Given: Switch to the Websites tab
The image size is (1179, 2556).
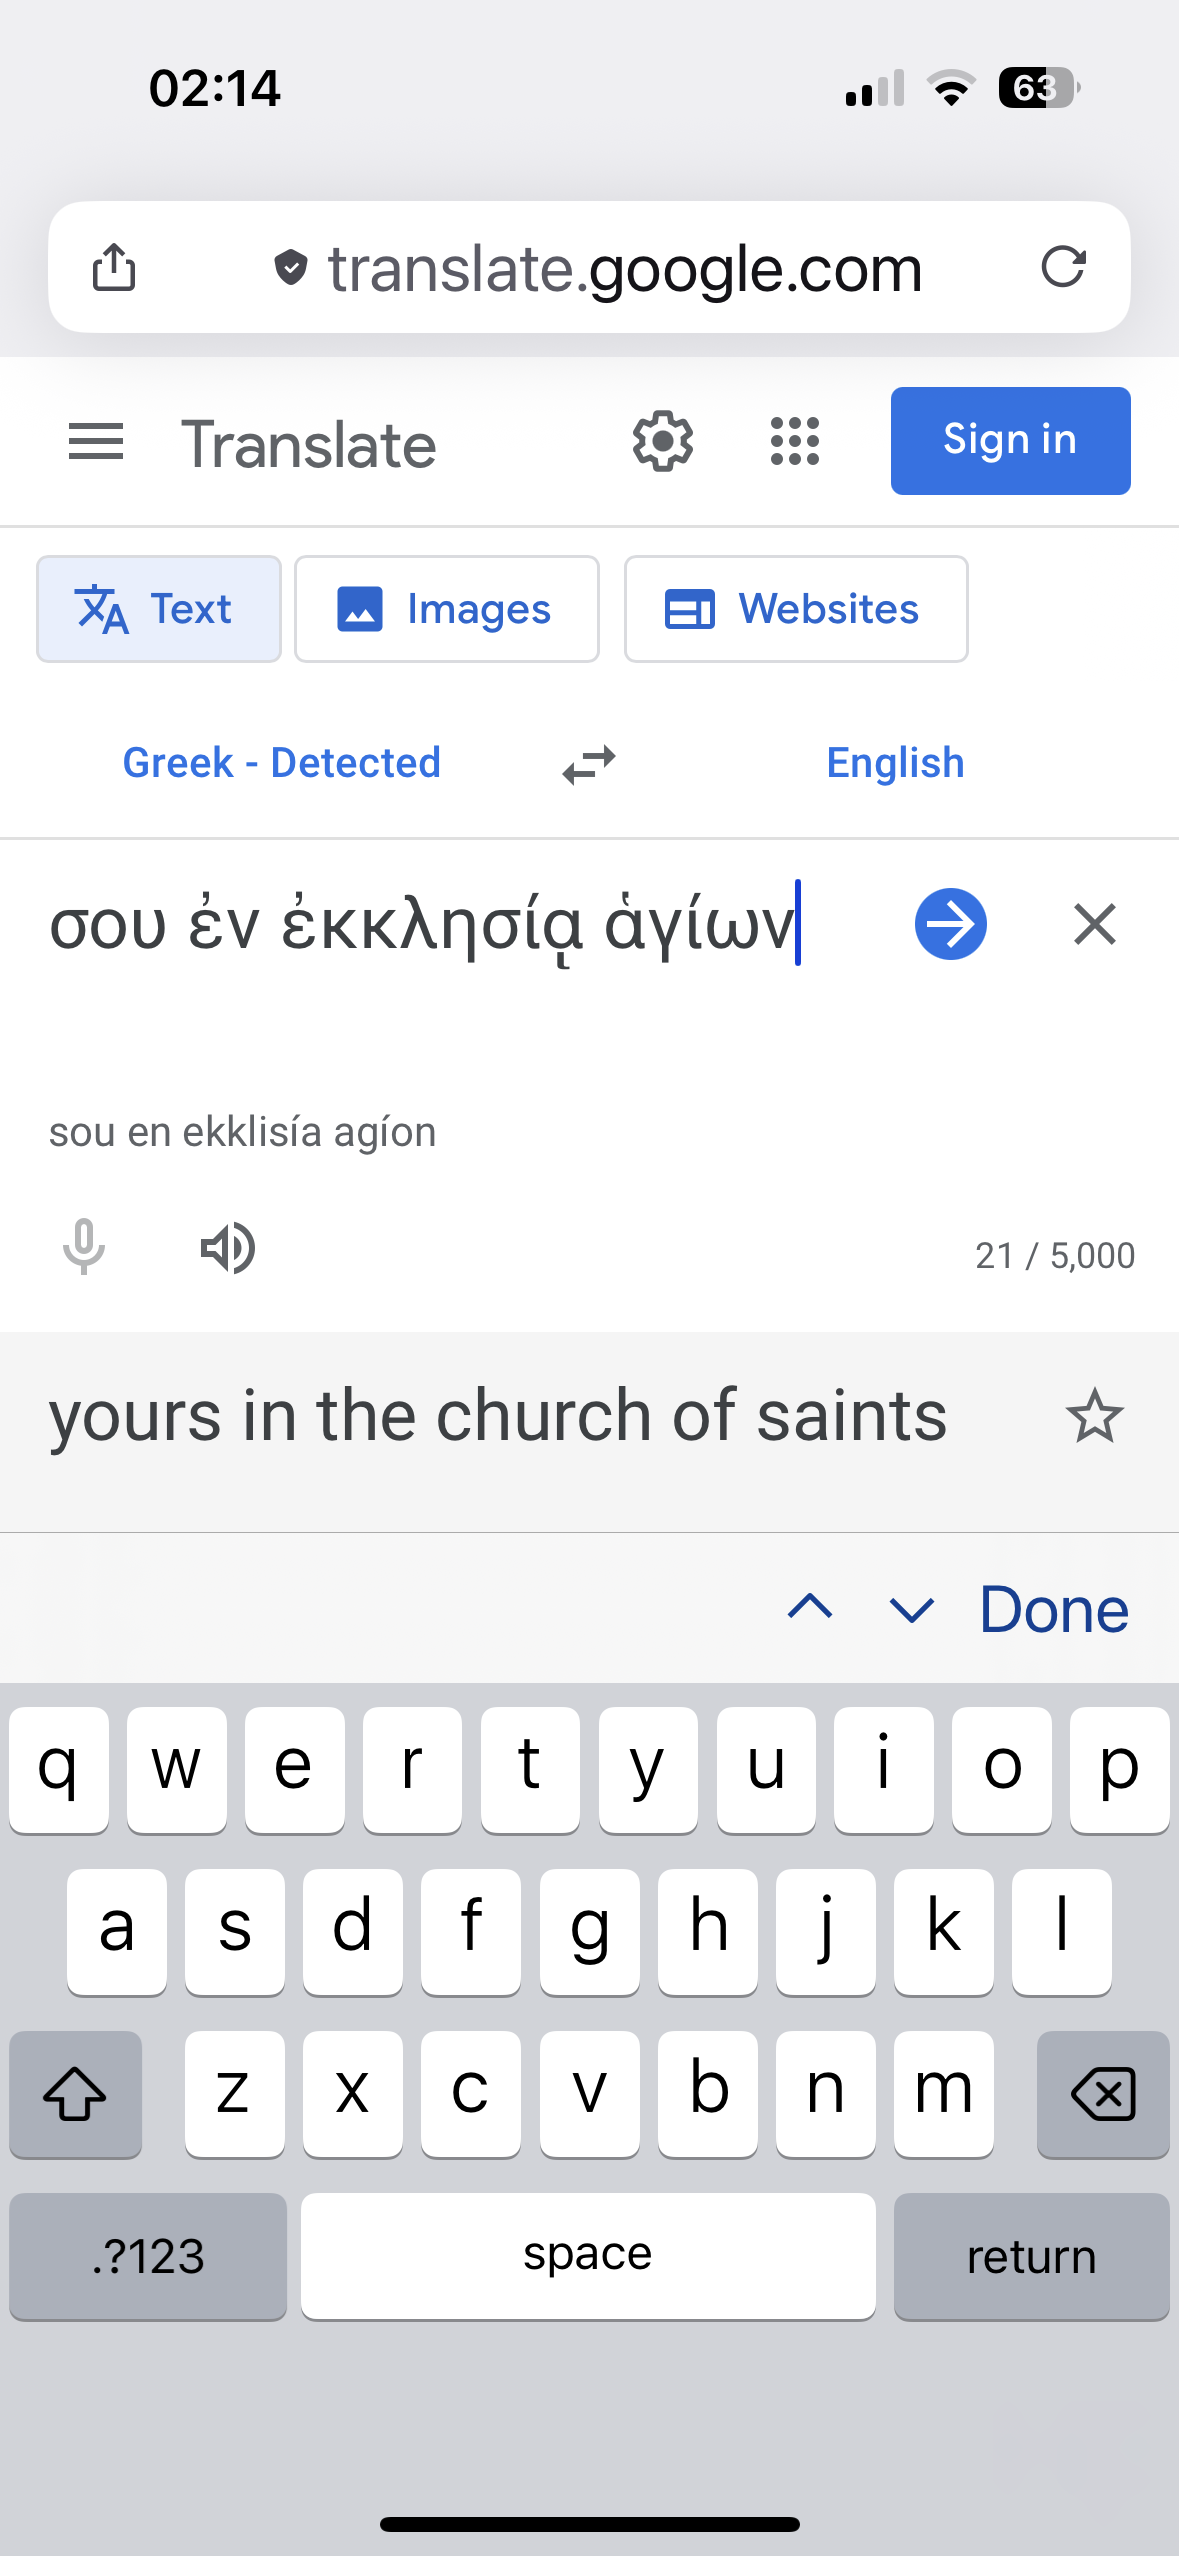Looking at the screenshot, I should (x=796, y=609).
